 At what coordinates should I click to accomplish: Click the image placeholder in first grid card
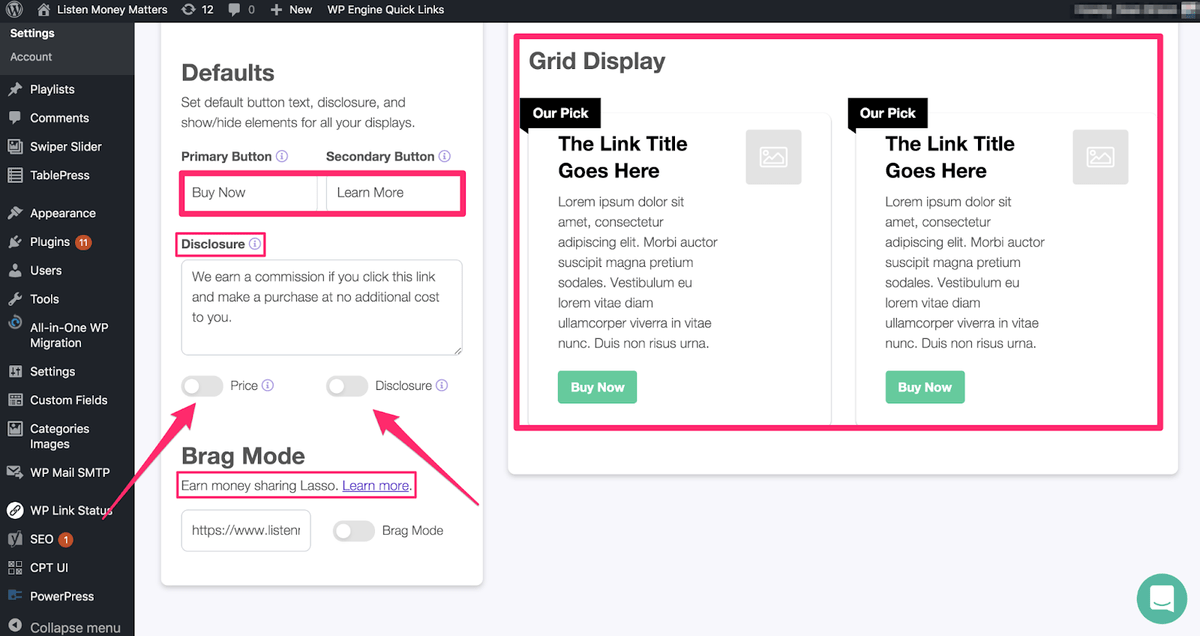click(773, 157)
